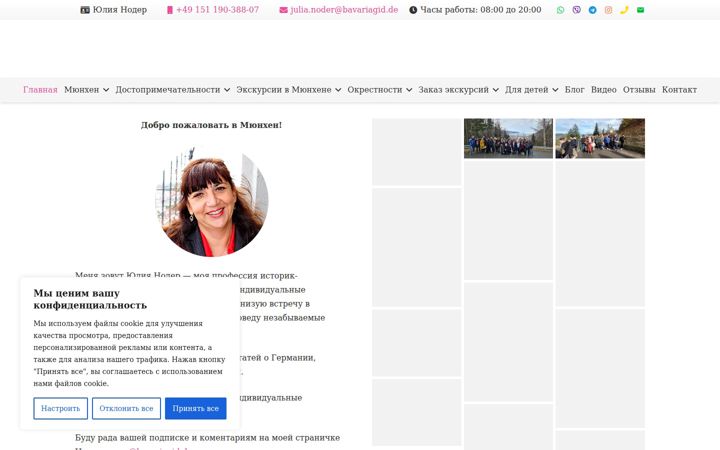Click the round portrait photo of the guide
The width and height of the screenshot is (720, 450).
tap(212, 202)
